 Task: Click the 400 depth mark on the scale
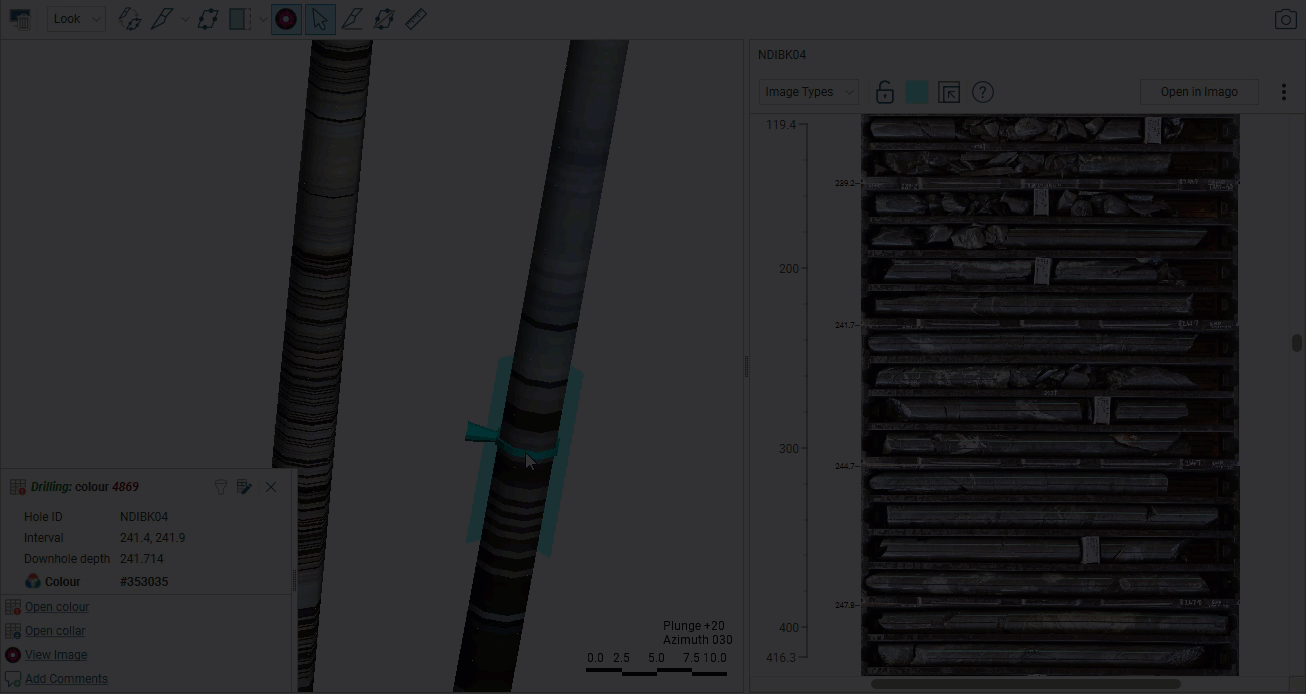pyautogui.click(x=789, y=628)
